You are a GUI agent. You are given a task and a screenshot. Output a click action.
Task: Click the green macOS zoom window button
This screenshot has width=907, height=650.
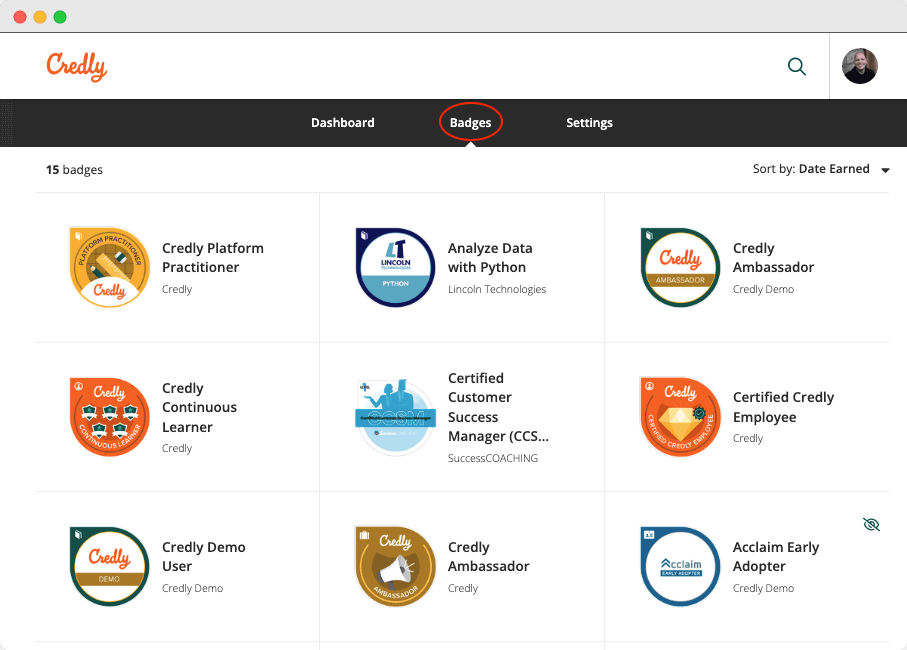(60, 17)
